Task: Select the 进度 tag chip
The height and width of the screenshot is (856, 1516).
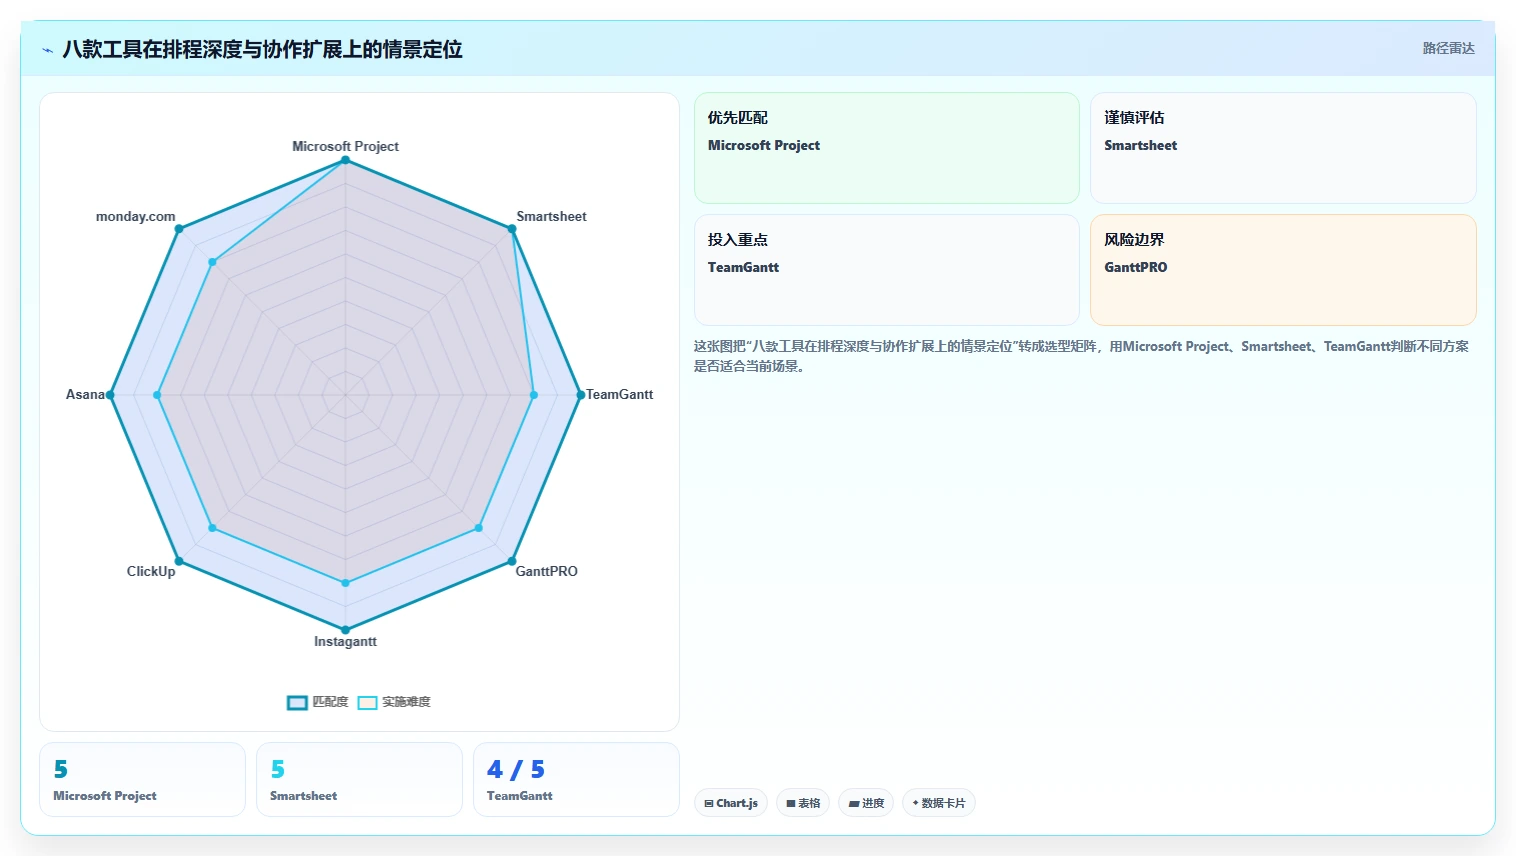Action: pos(866,803)
